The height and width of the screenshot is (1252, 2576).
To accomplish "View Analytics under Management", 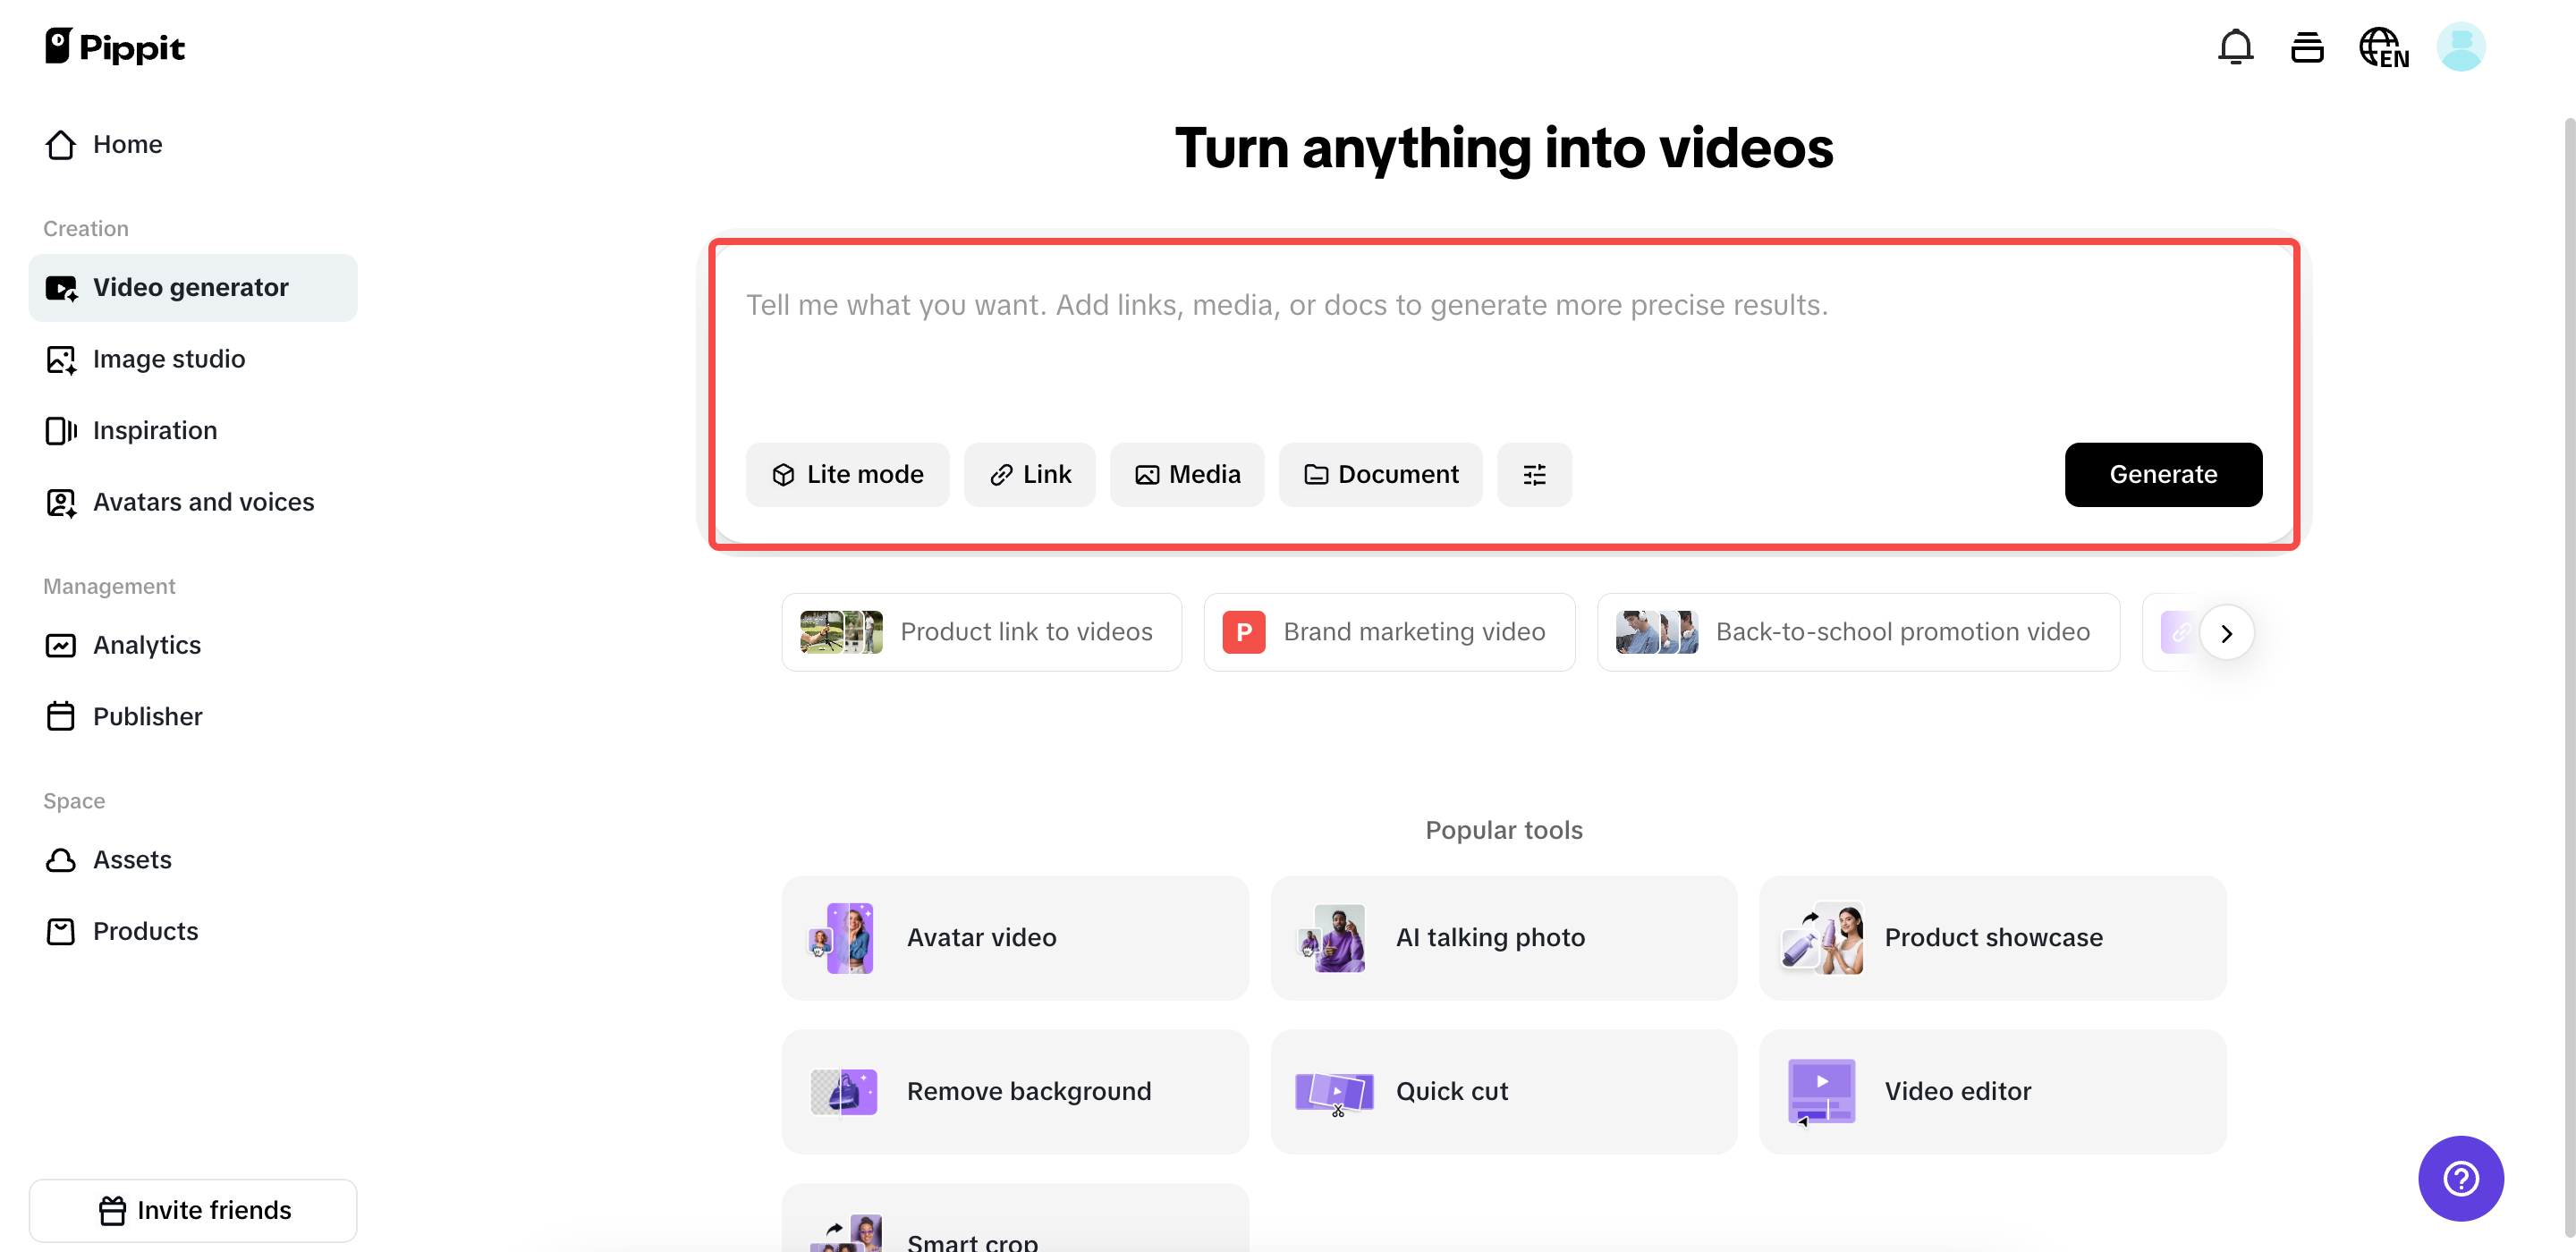I will [147, 645].
